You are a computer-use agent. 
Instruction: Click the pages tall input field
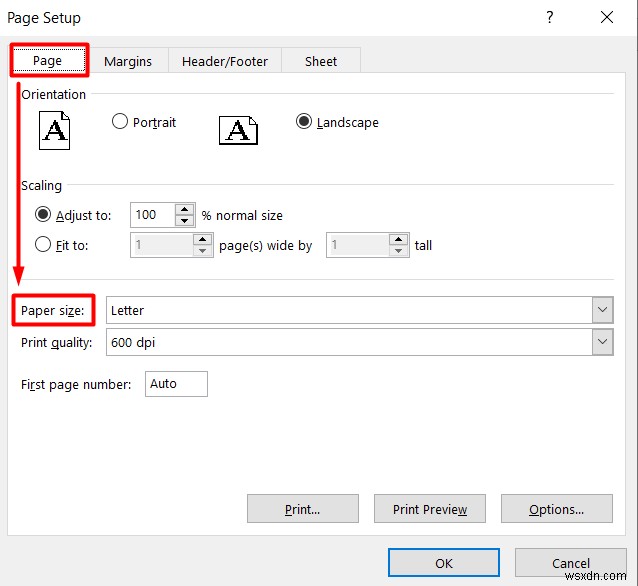358,245
